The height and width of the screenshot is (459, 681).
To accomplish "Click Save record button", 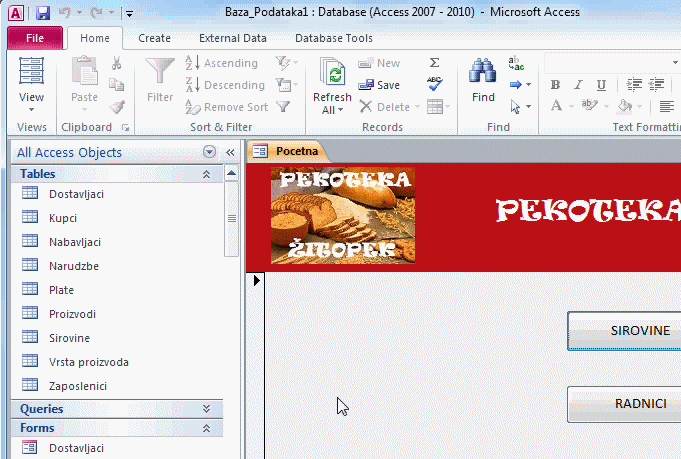I will tap(379, 85).
